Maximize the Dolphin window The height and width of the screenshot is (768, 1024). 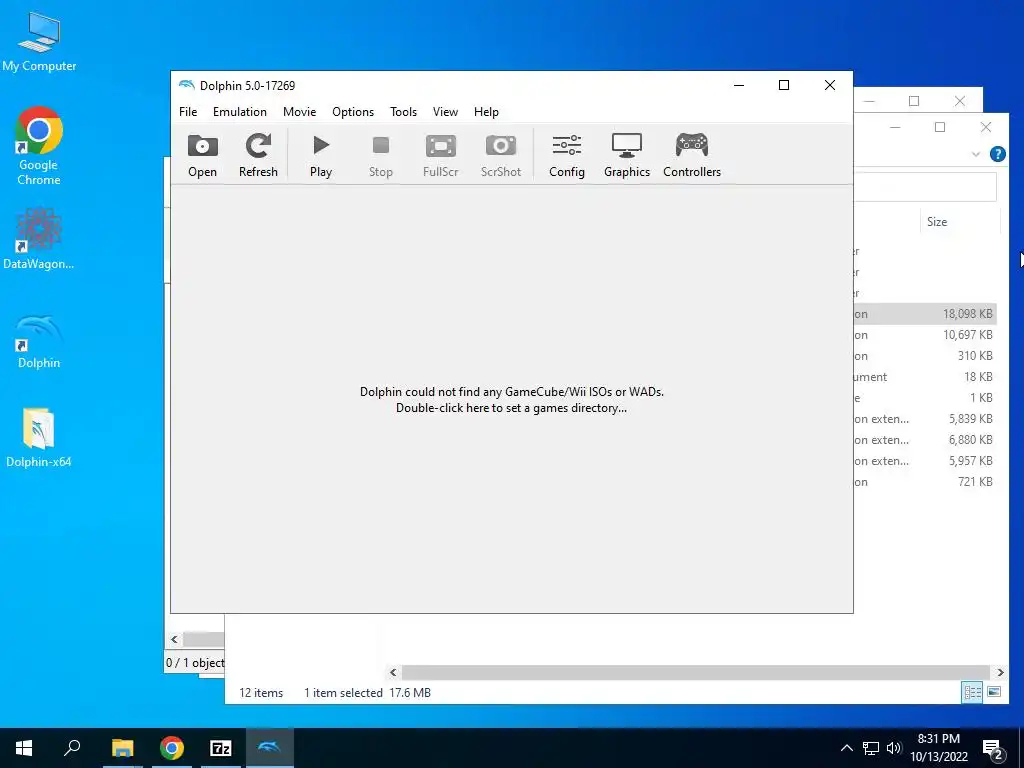[784, 85]
